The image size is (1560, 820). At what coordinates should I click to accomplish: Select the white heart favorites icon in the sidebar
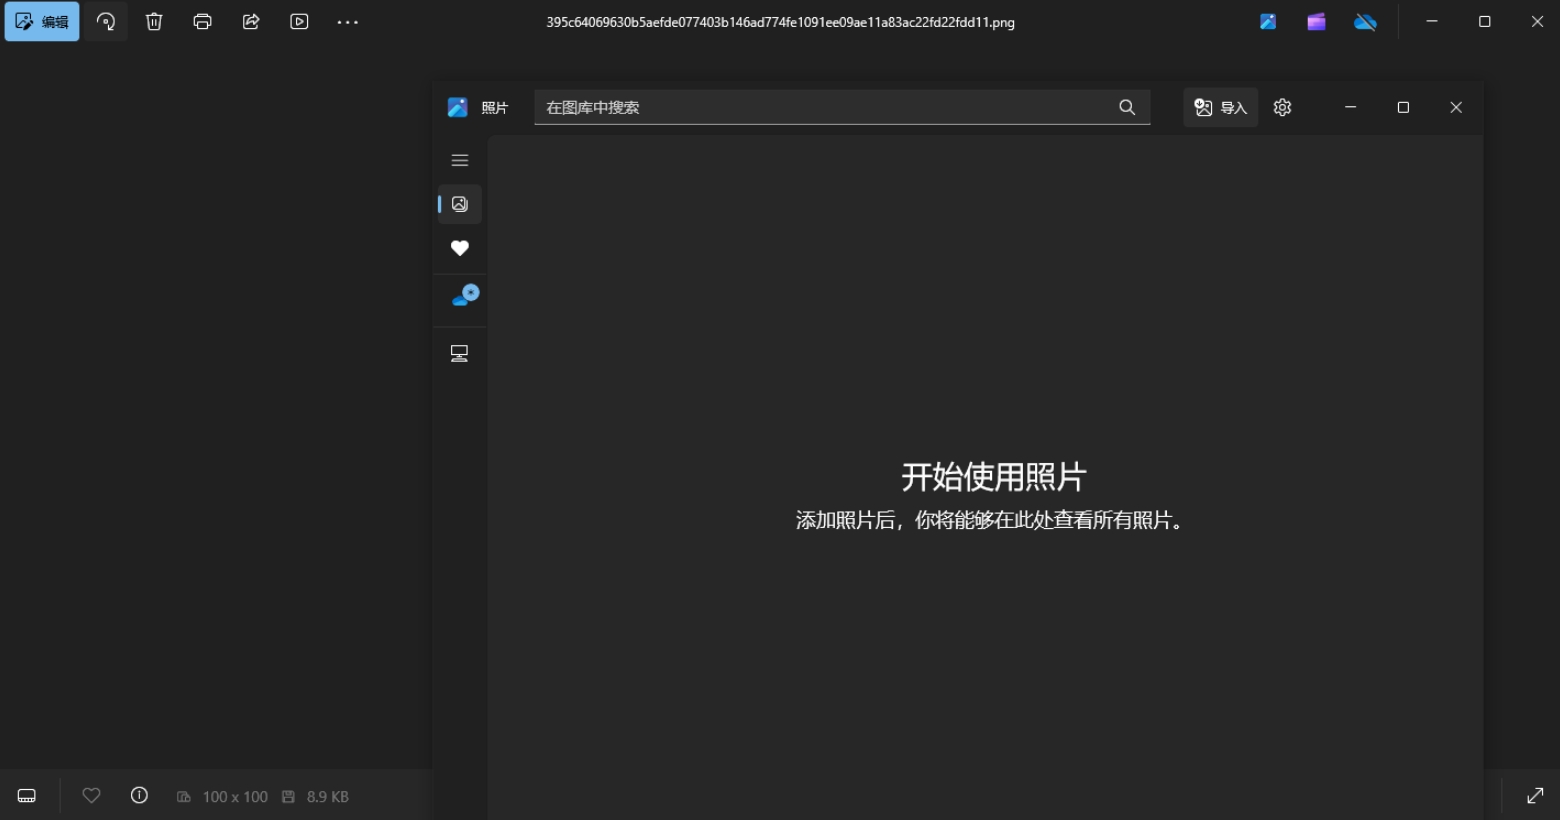pyautogui.click(x=460, y=248)
